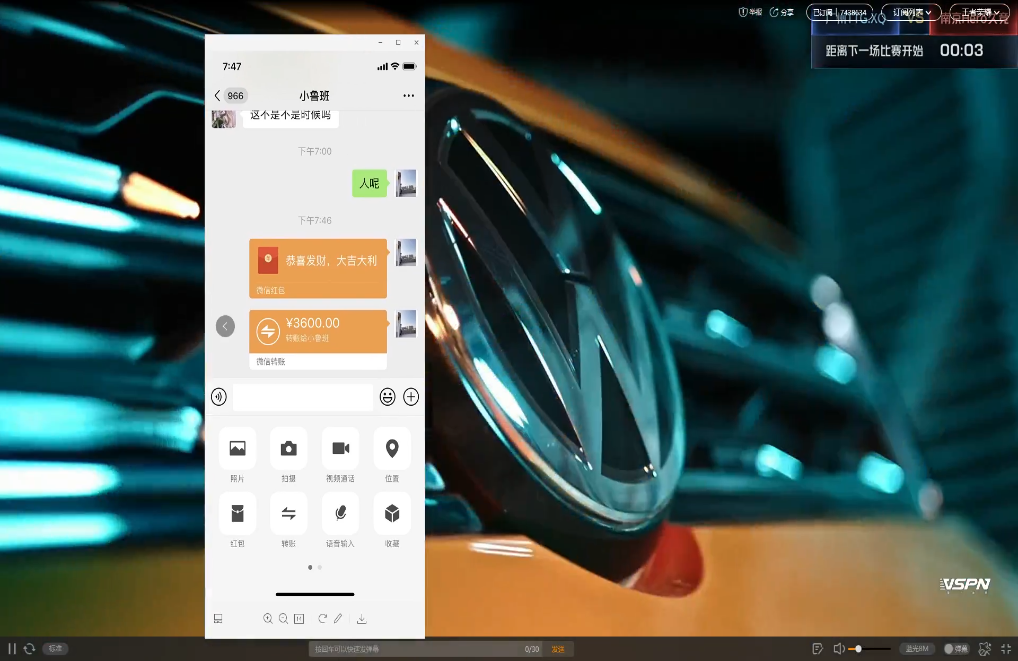Show image at original 1:1 size
Screen dimensions: 1018x661
(299, 619)
